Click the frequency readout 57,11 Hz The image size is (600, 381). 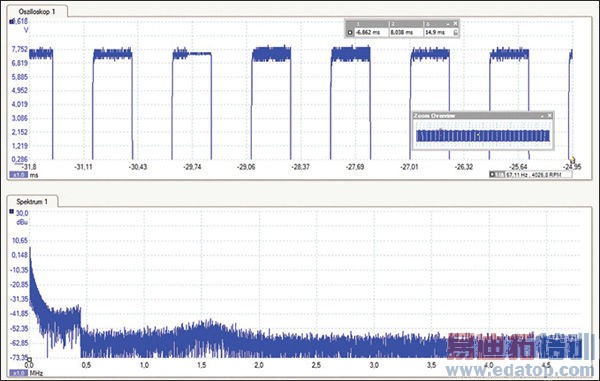533,174
